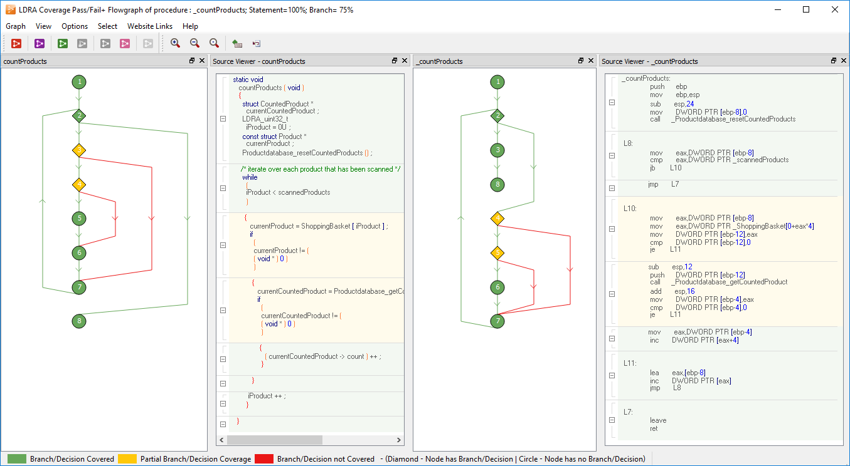Click the green flowgraph toolbar icon
Screen dimensions: 850x466
[x=63, y=43]
